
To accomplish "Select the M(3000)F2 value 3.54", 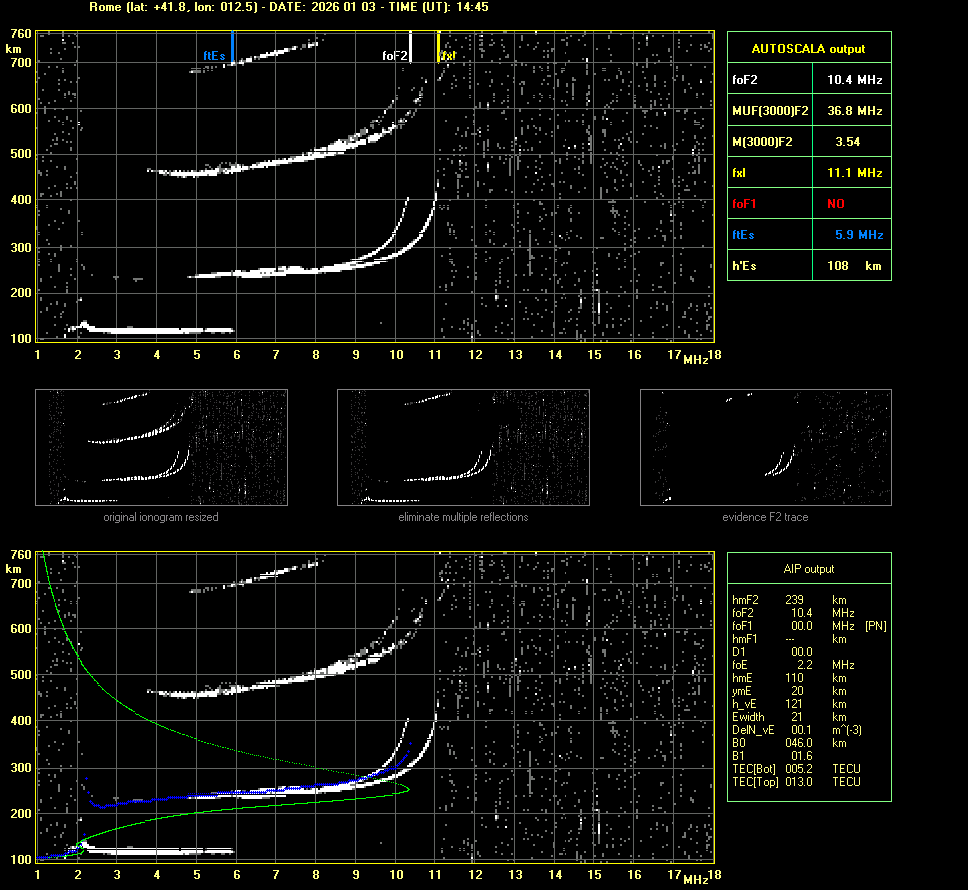I will tap(847, 142).
